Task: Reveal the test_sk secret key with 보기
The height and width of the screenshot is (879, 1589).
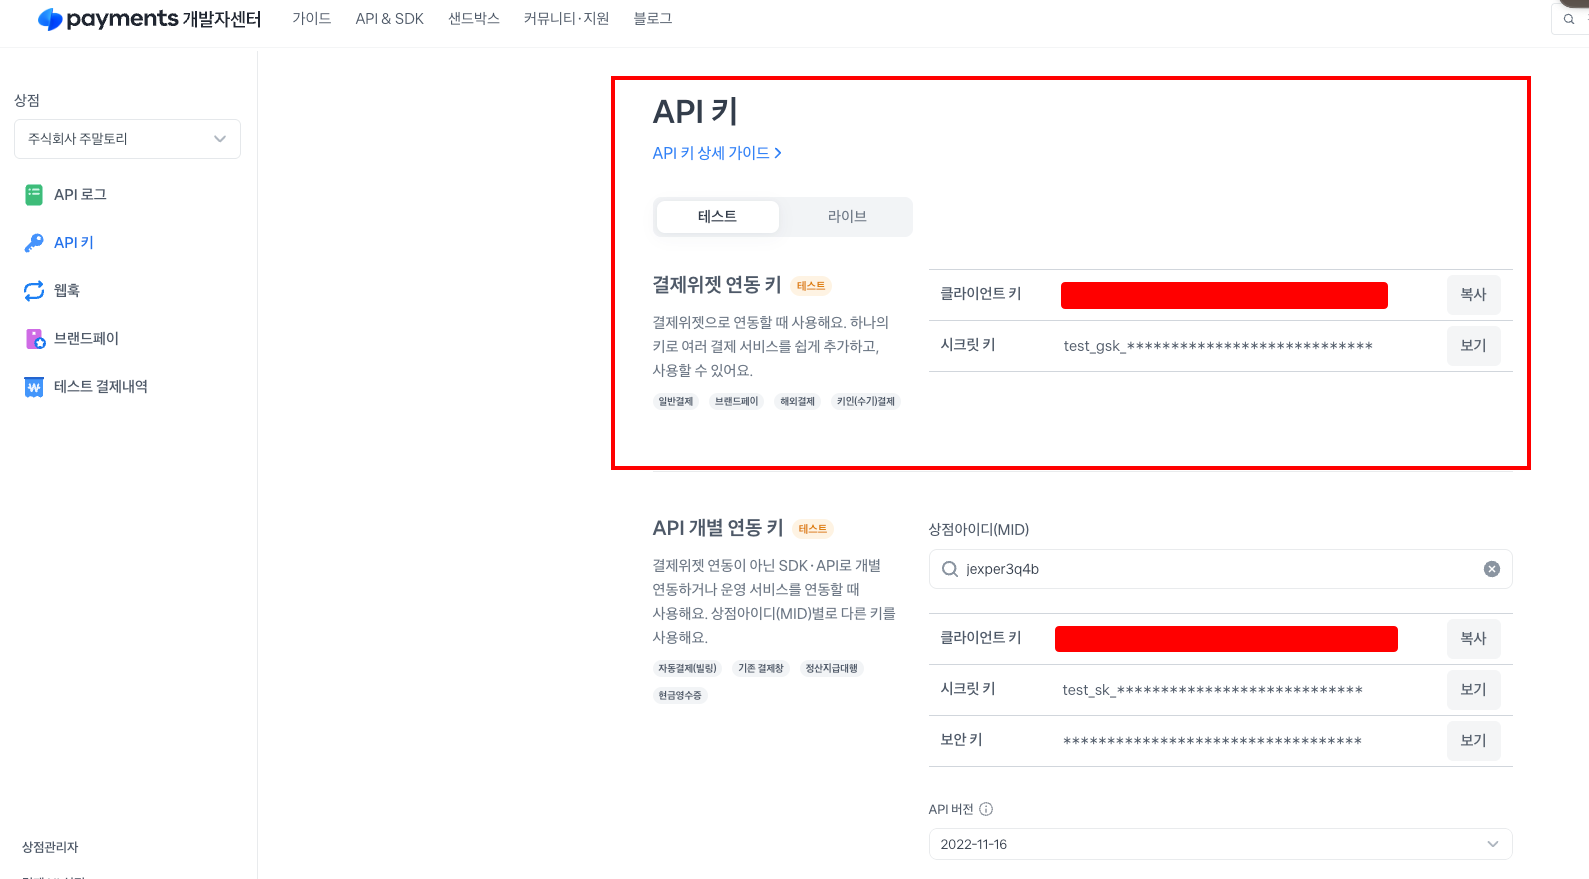Action: click(x=1473, y=690)
